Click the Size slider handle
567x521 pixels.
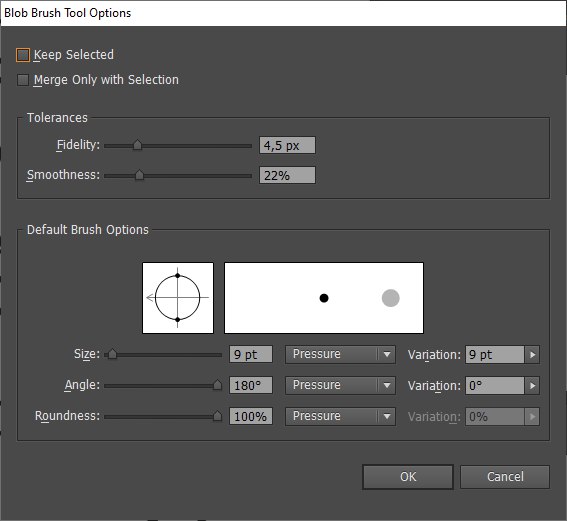pos(112,354)
